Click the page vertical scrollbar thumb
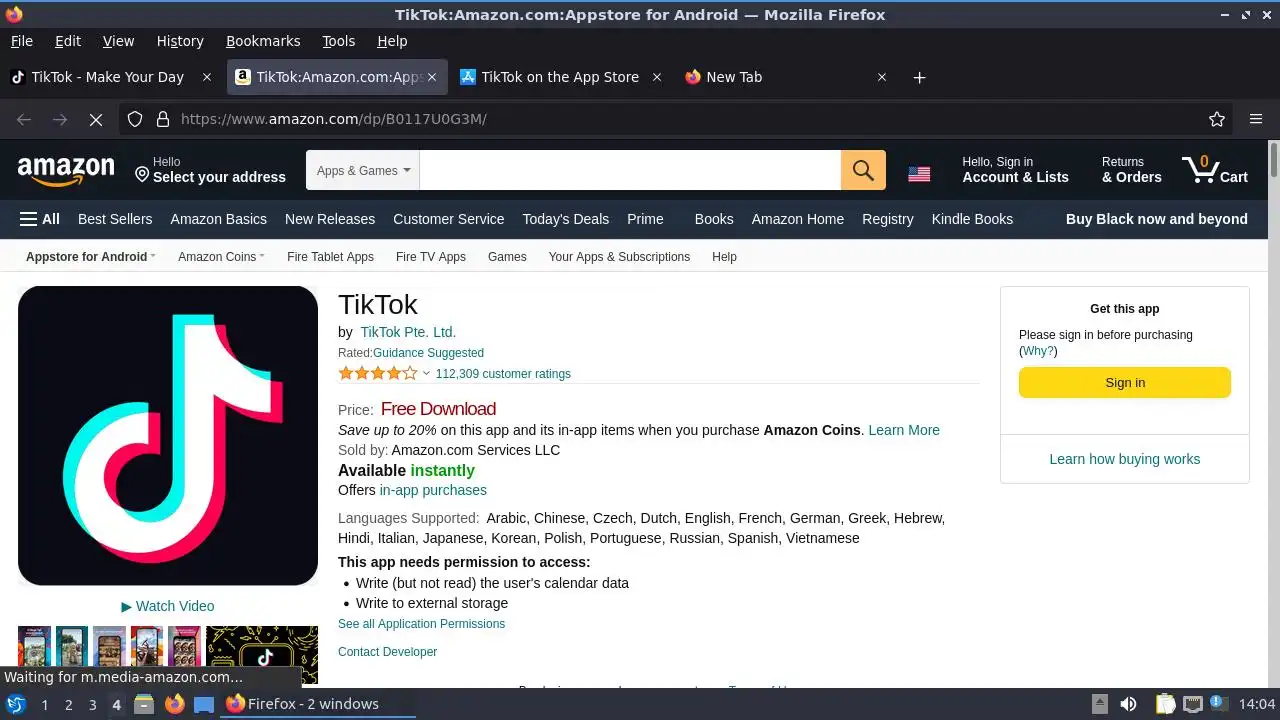The image size is (1280, 720). pos(1274,158)
